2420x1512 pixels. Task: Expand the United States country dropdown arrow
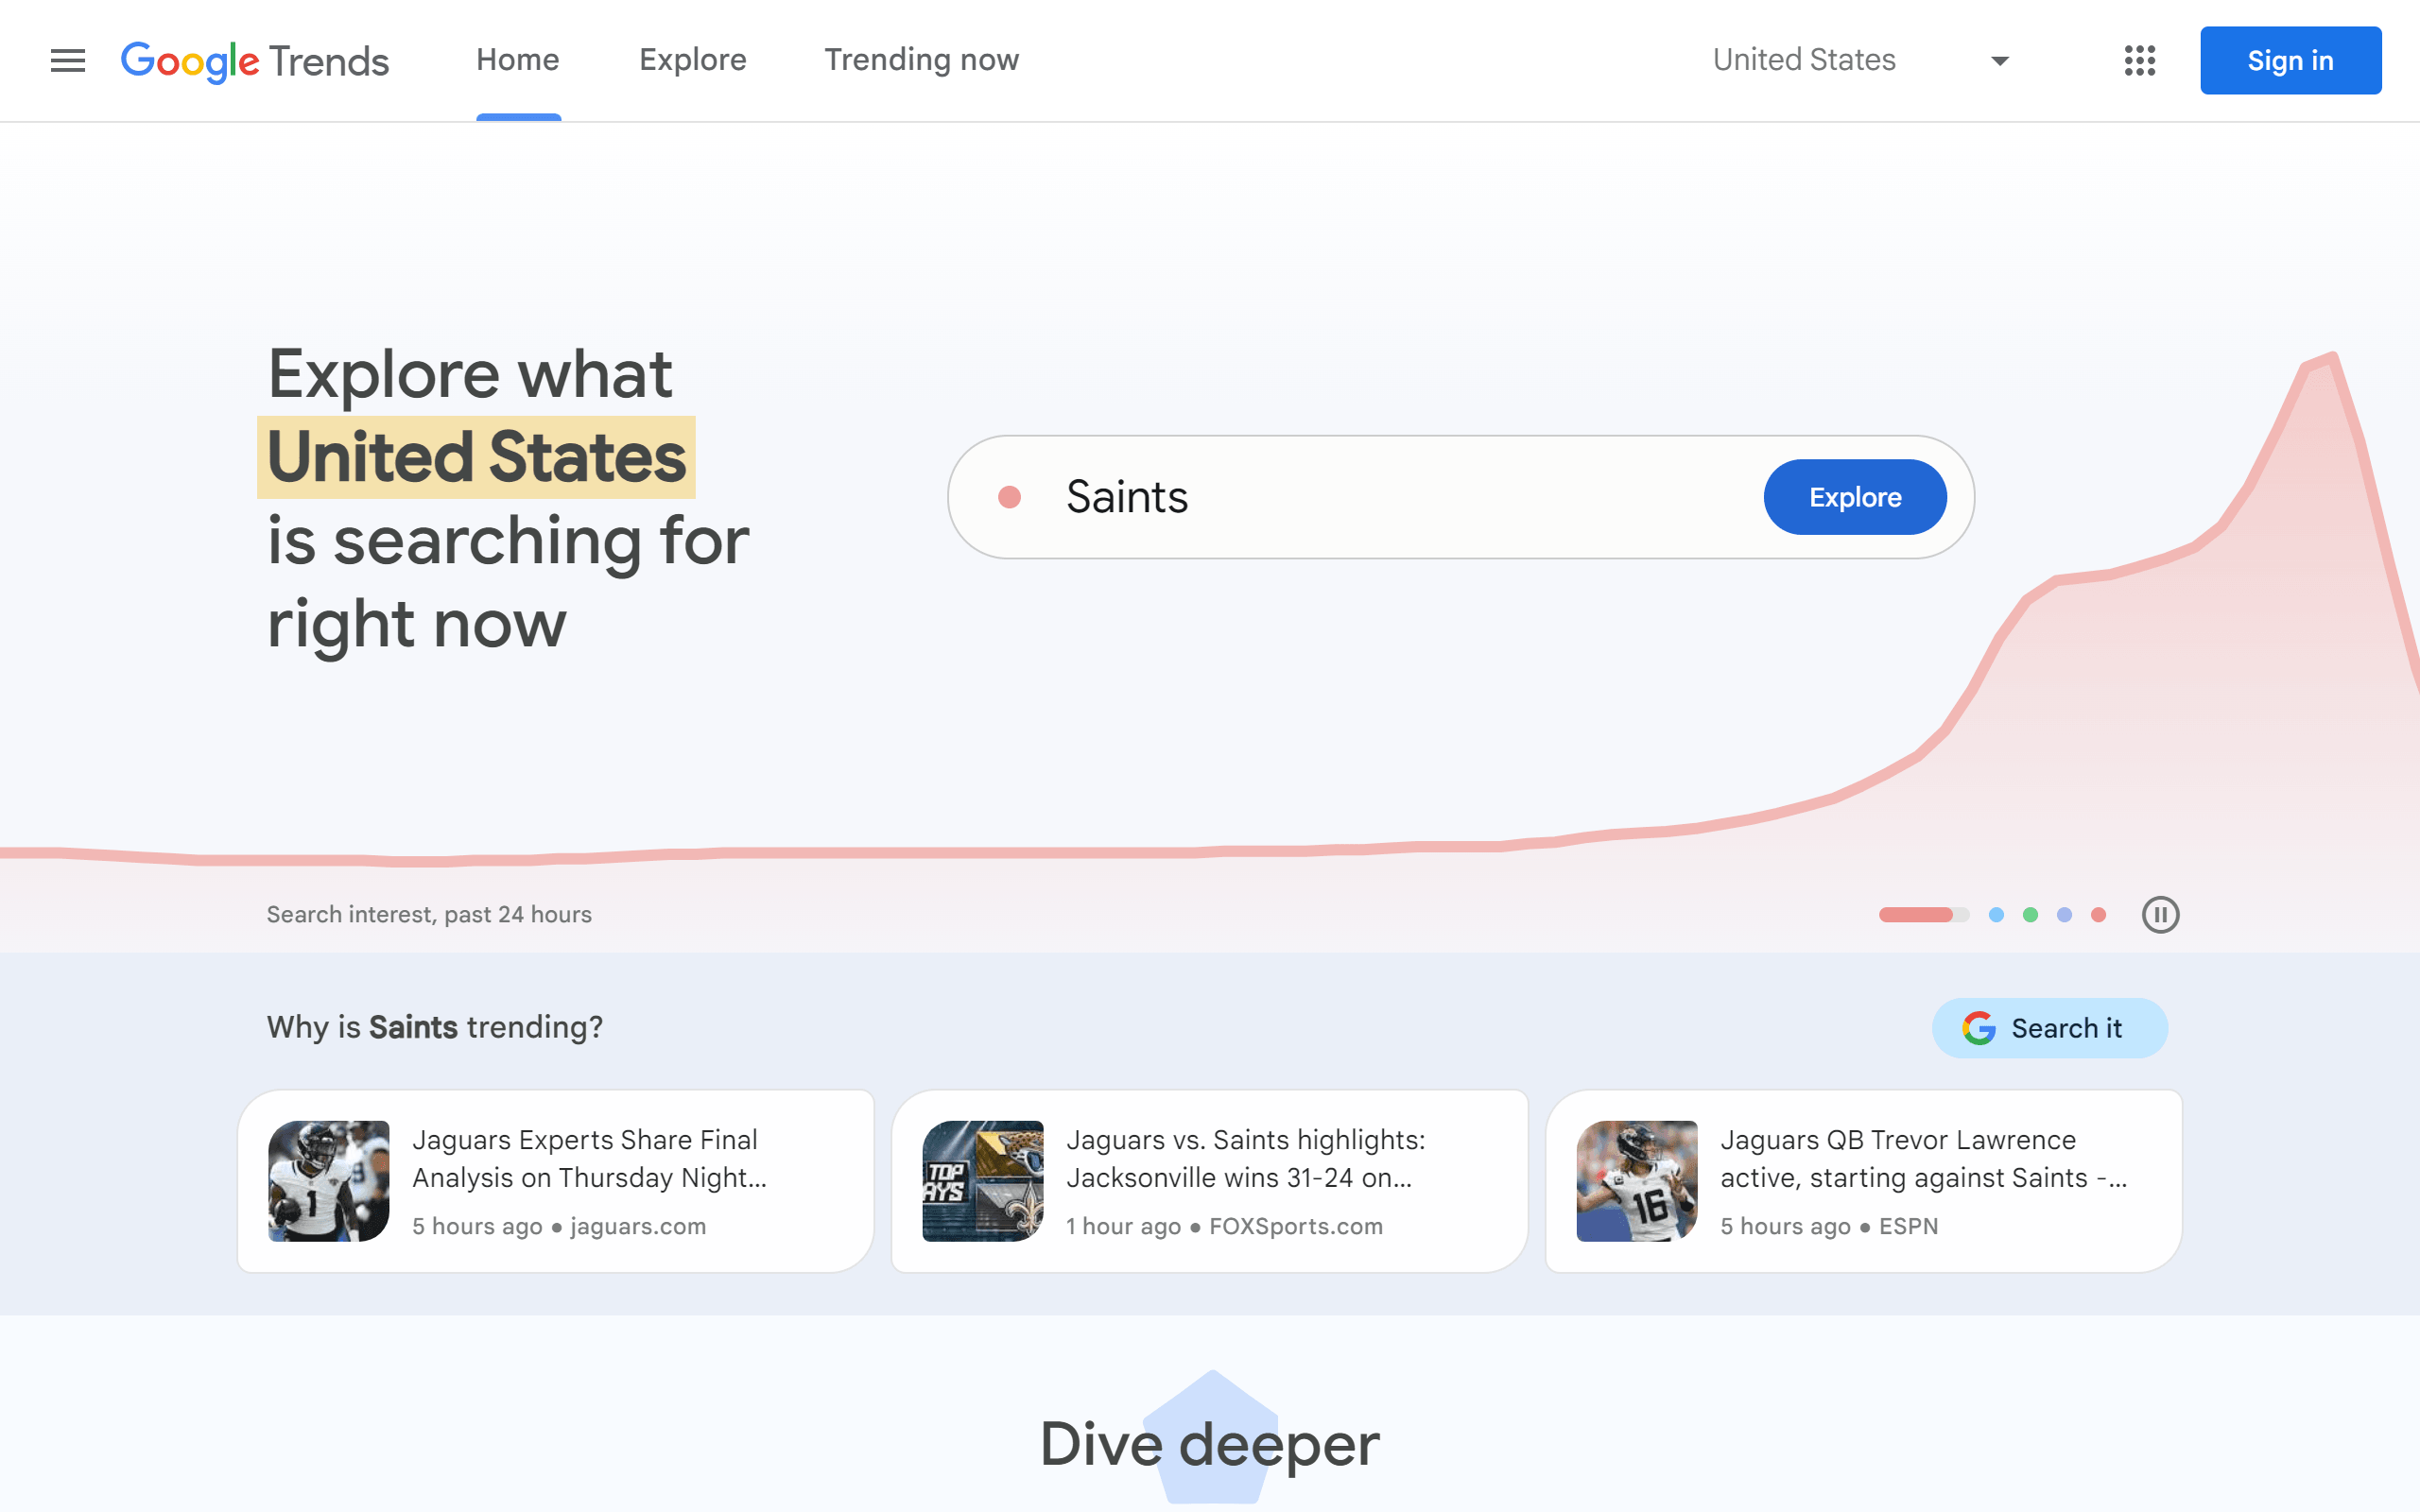coord(1999,61)
